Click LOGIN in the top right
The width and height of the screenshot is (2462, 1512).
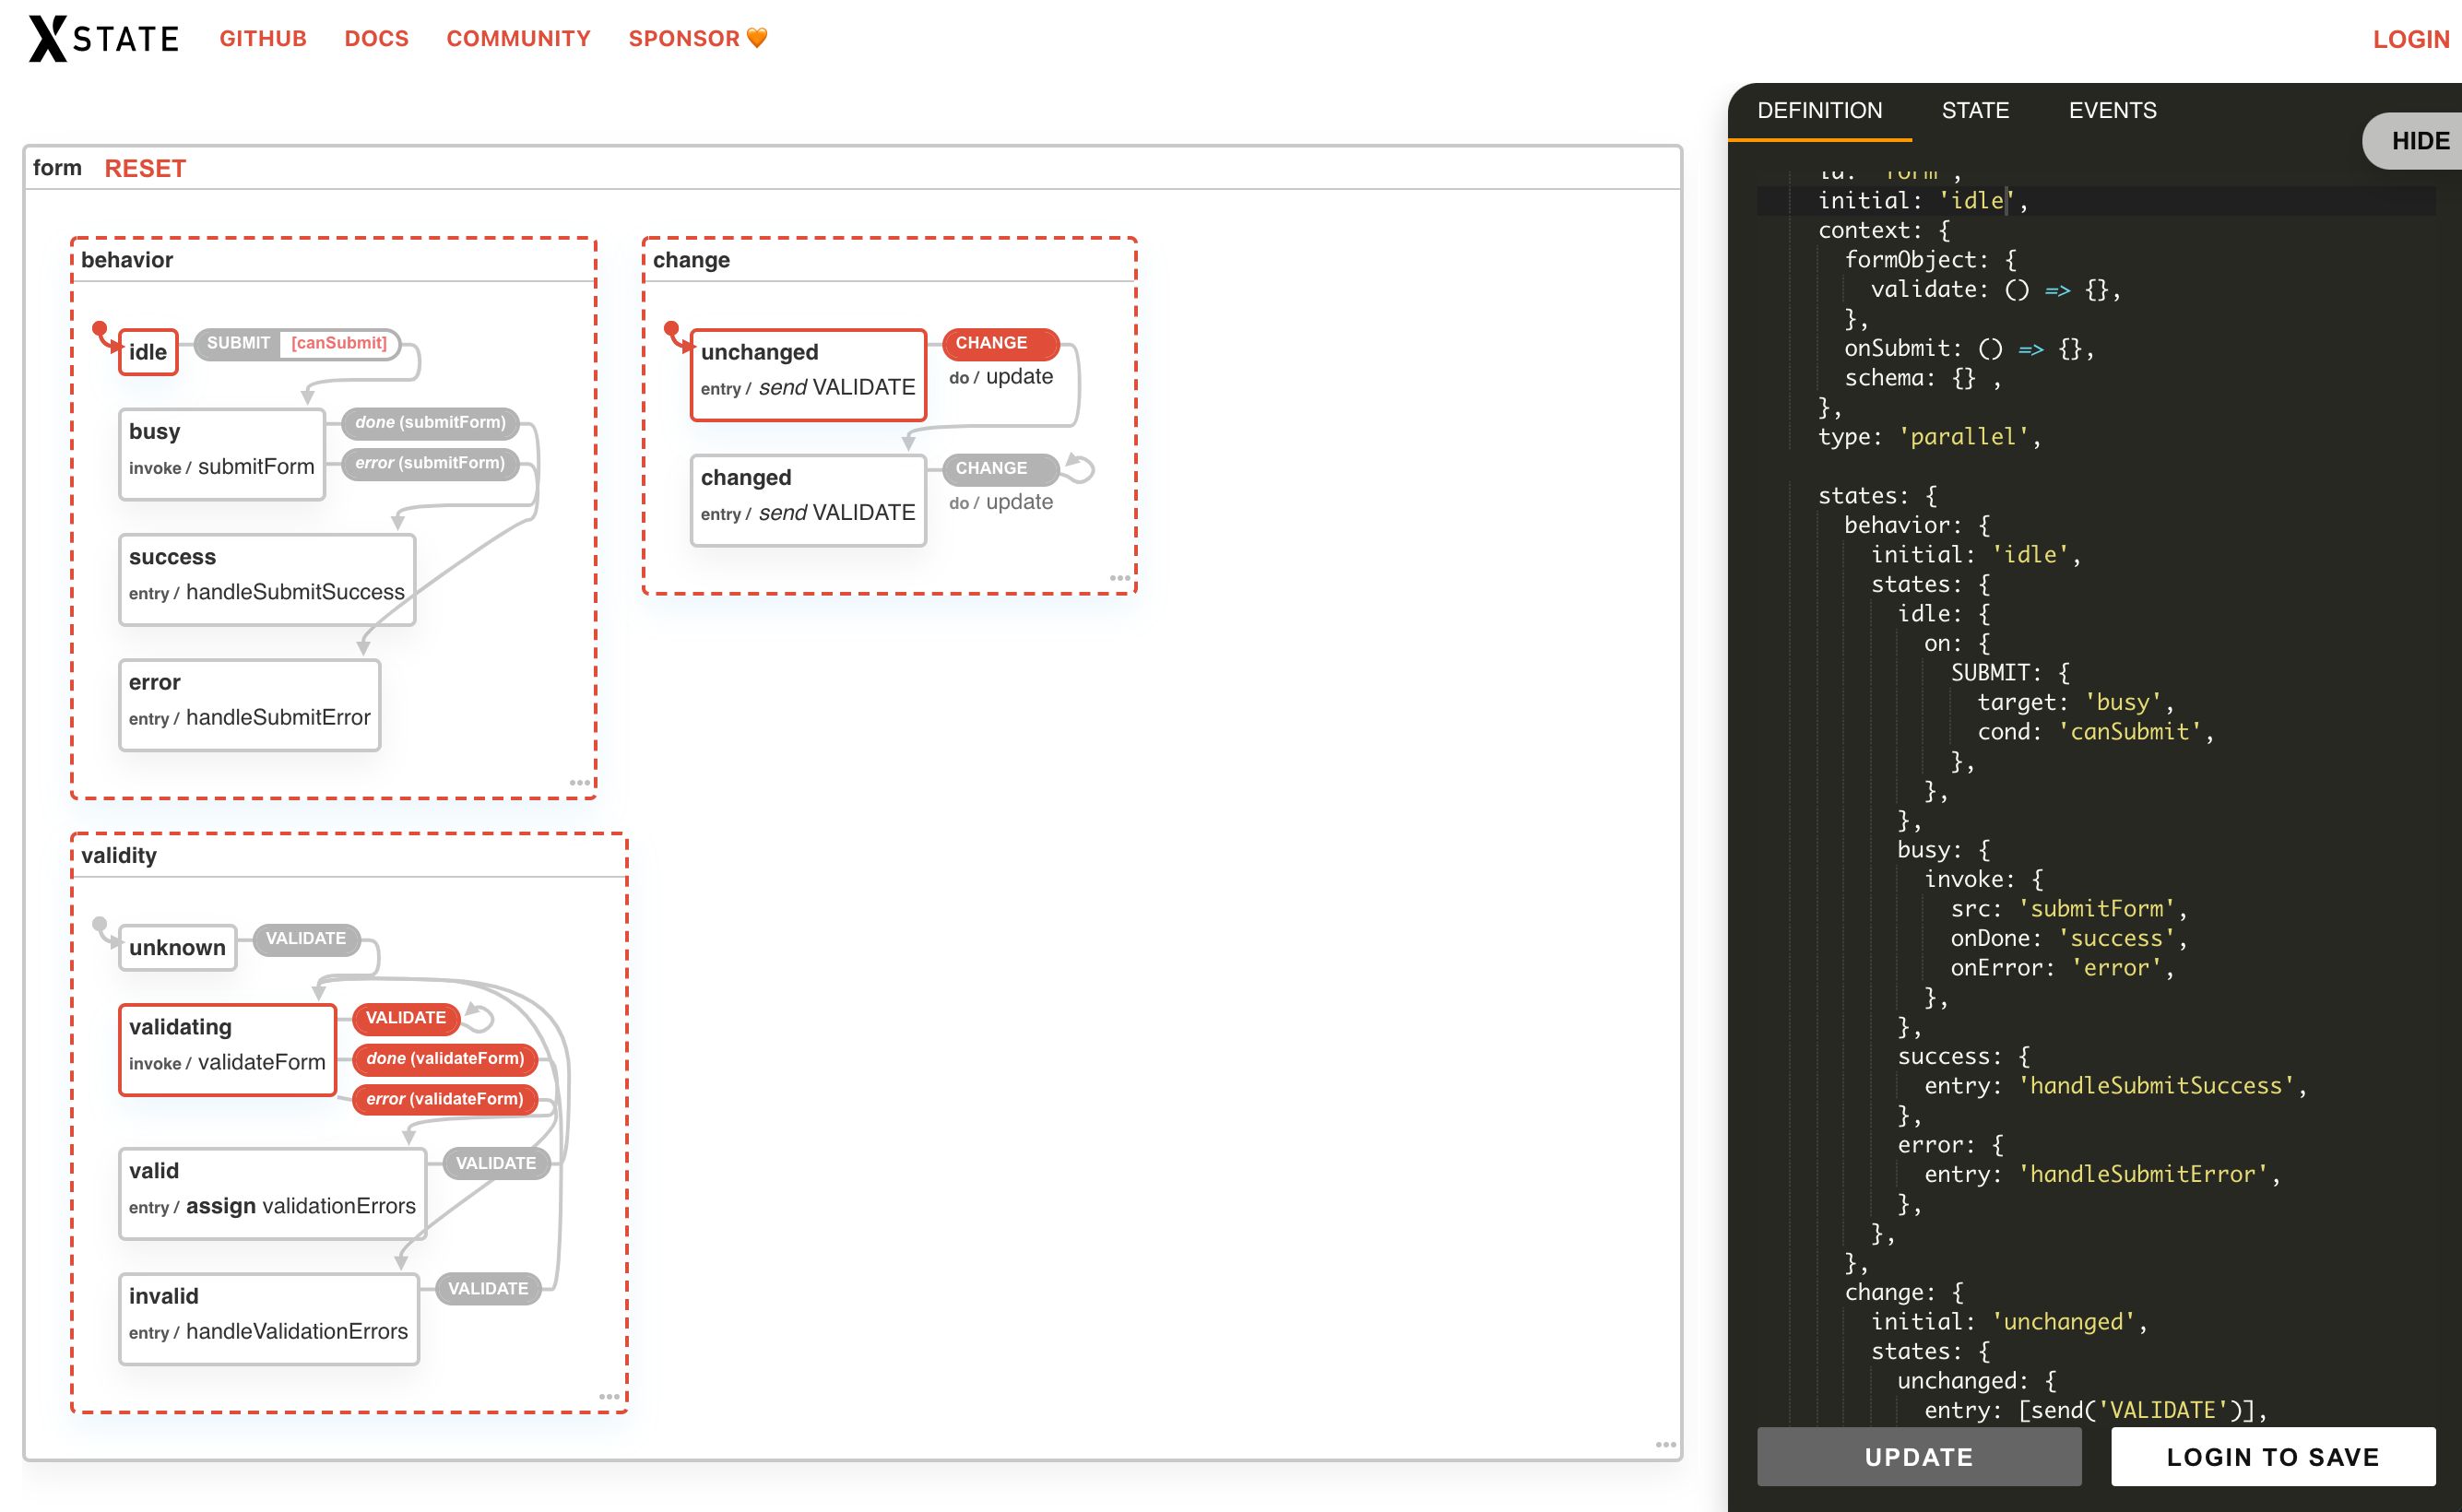click(x=2410, y=39)
